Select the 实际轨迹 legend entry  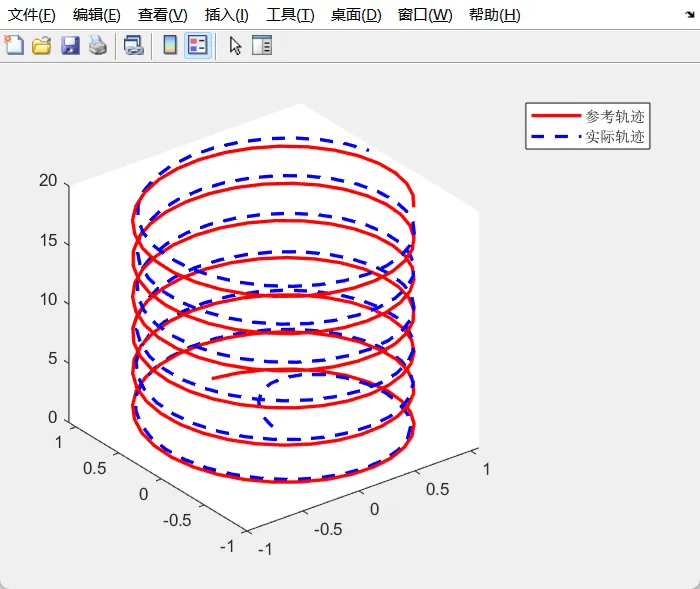tap(588, 136)
